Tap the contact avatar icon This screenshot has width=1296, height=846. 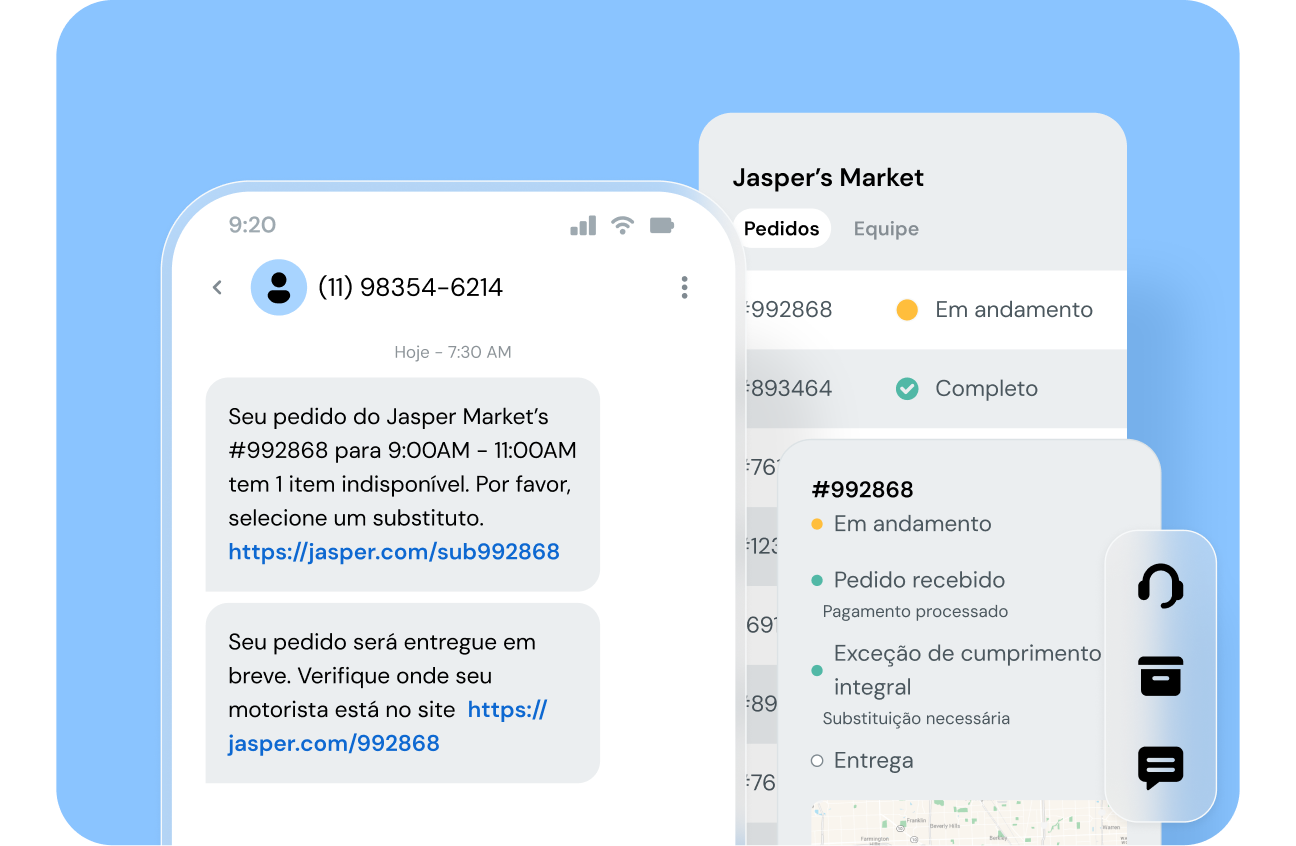point(278,287)
